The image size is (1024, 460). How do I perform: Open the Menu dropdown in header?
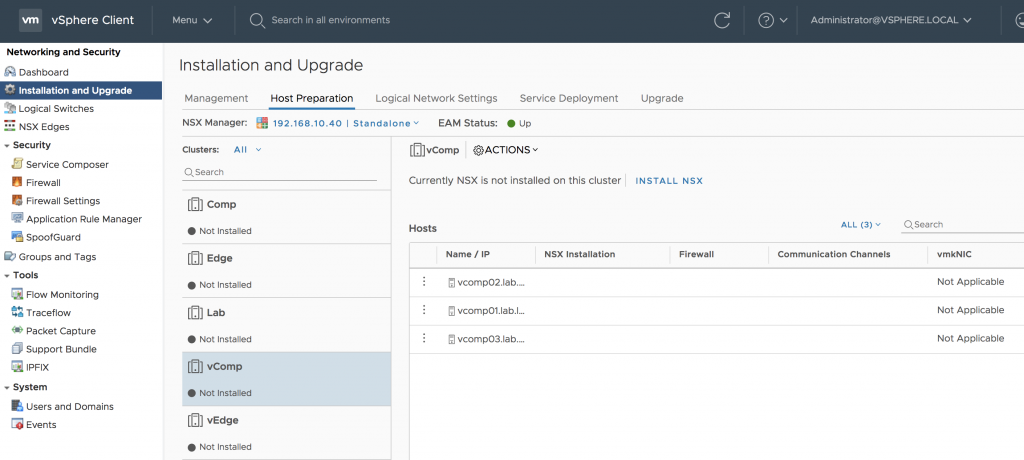pos(192,20)
